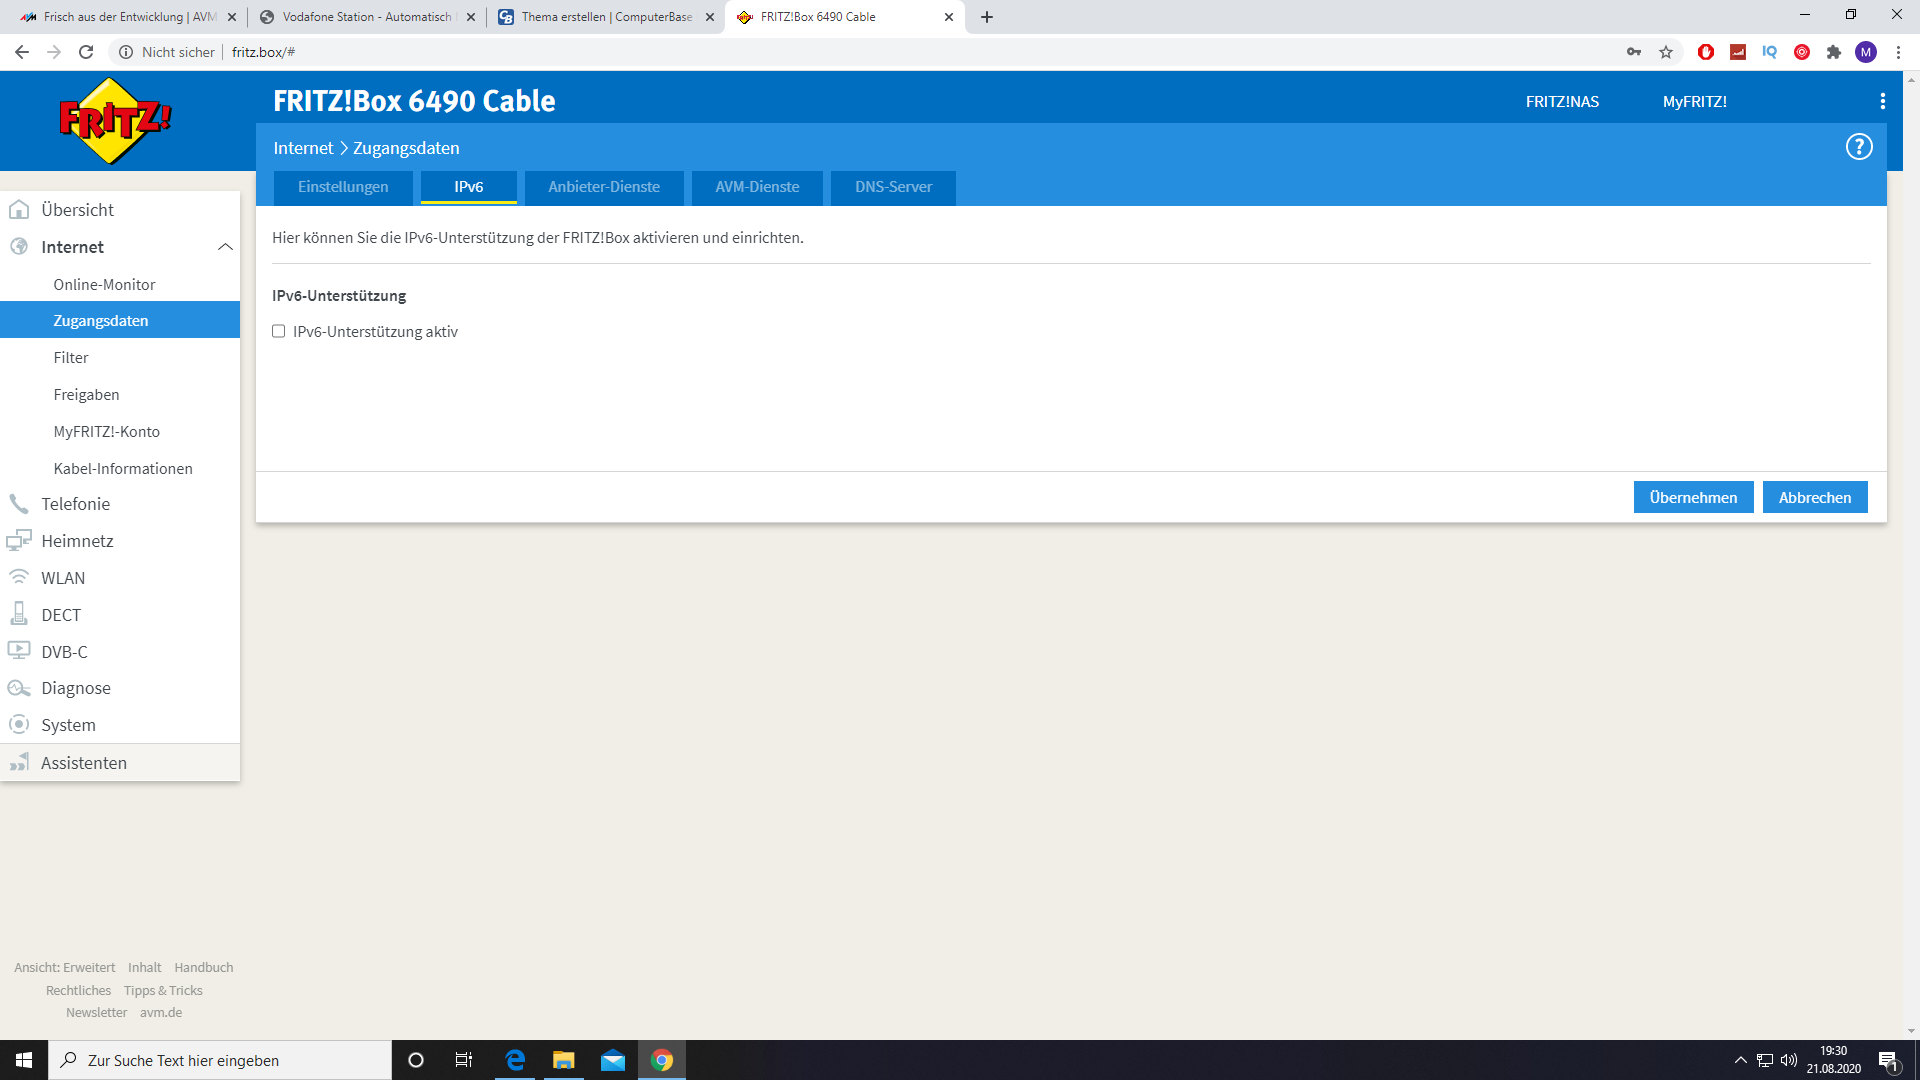
Task: Click the Windows taskbar search field
Action: (220, 1060)
